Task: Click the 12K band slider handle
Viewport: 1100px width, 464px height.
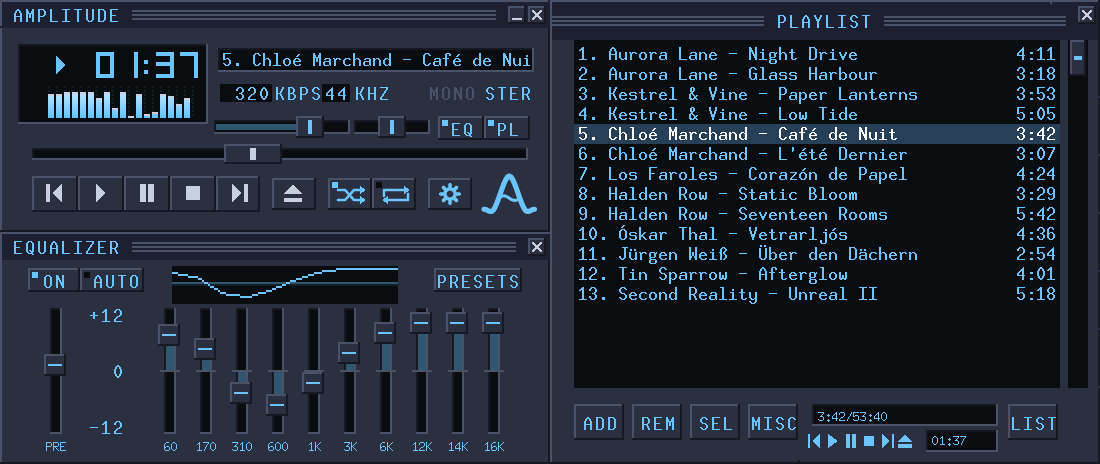Action: pyautogui.click(x=420, y=322)
